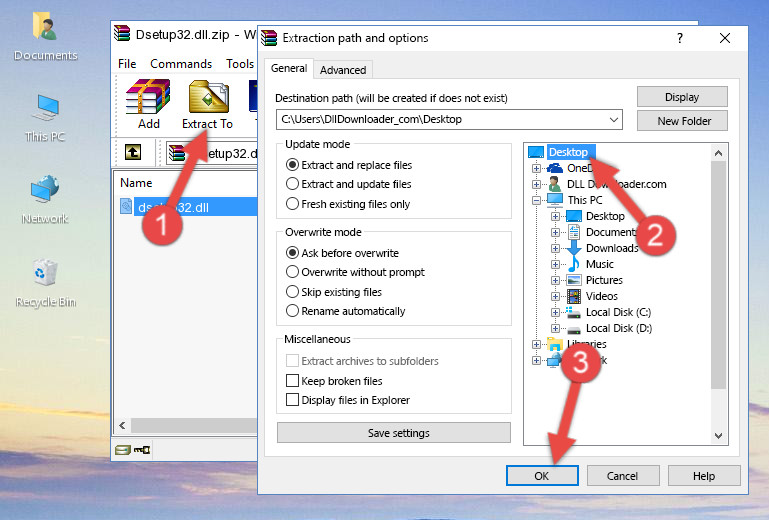Image resolution: width=769 pixels, height=520 pixels.
Task: Click the key password icon in status bar
Action: [x=142, y=449]
